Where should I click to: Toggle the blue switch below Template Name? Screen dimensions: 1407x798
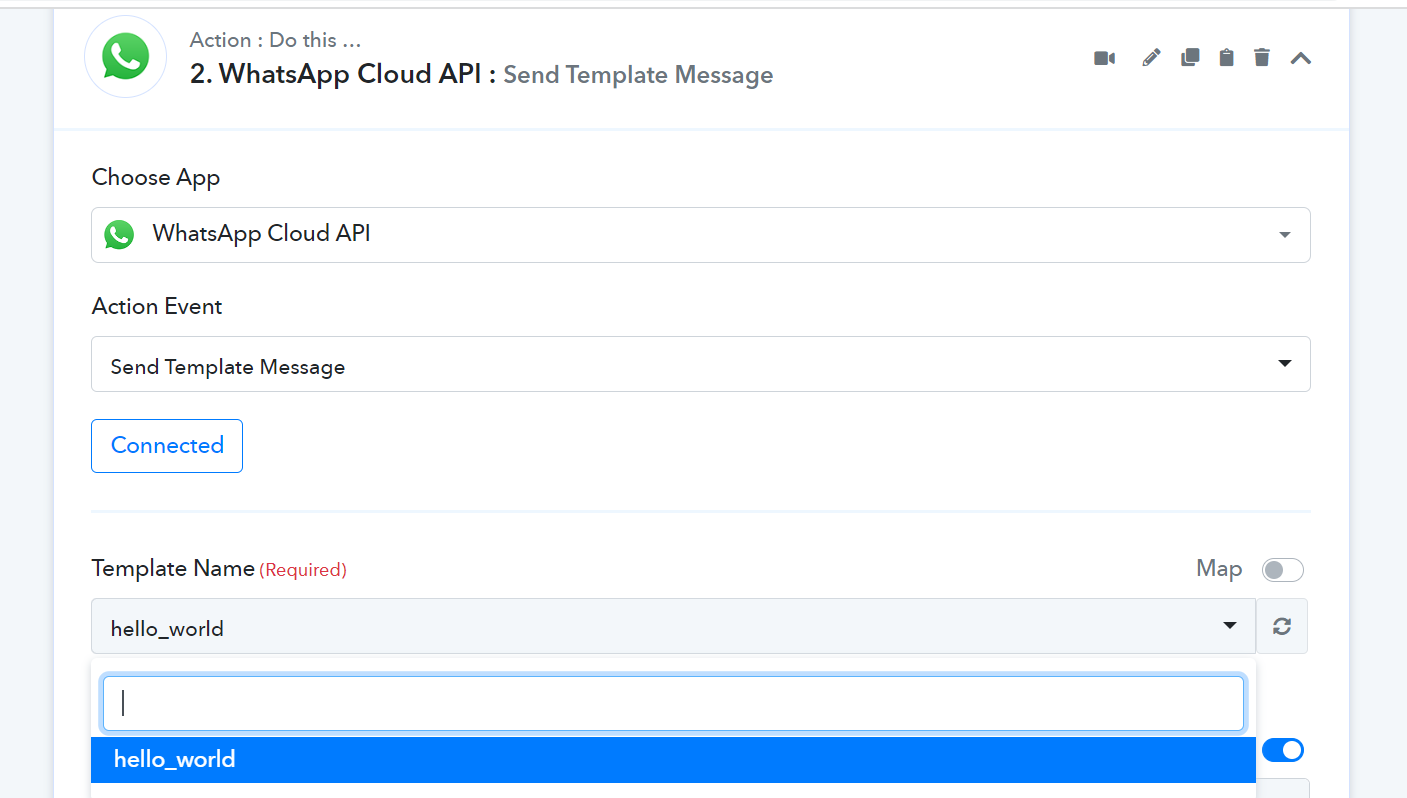1282,750
